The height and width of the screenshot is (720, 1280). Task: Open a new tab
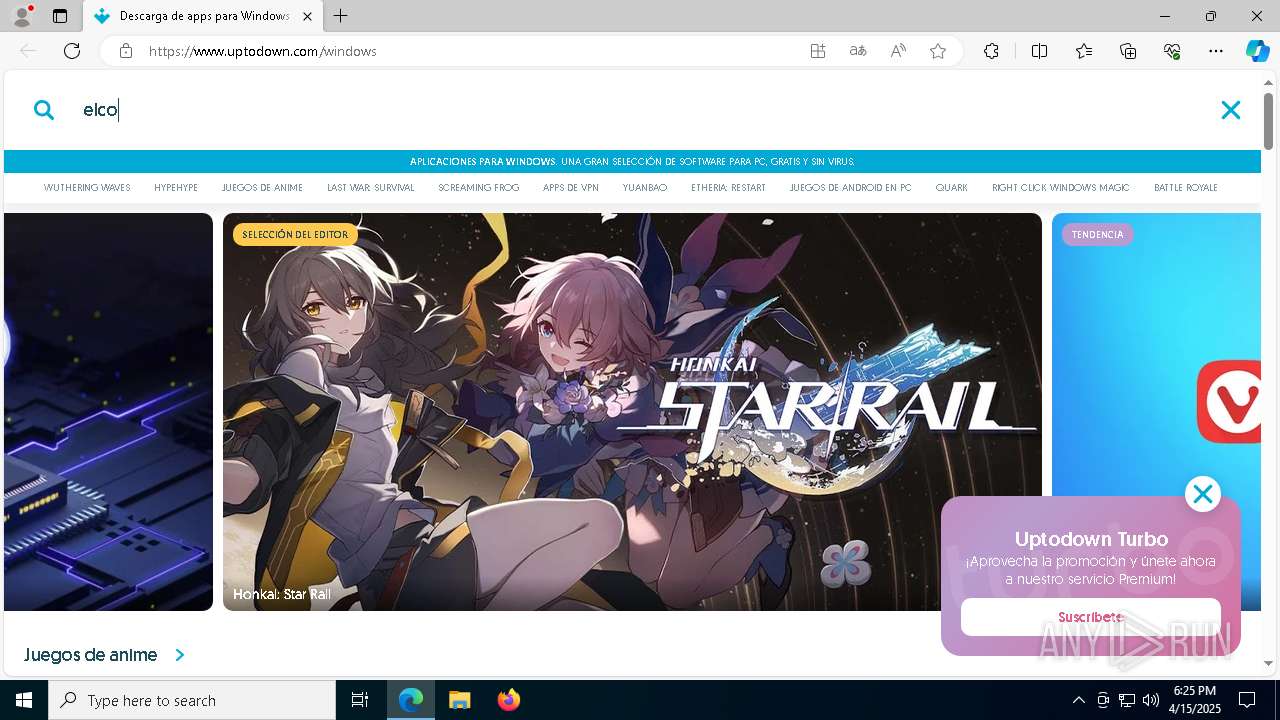tap(341, 16)
